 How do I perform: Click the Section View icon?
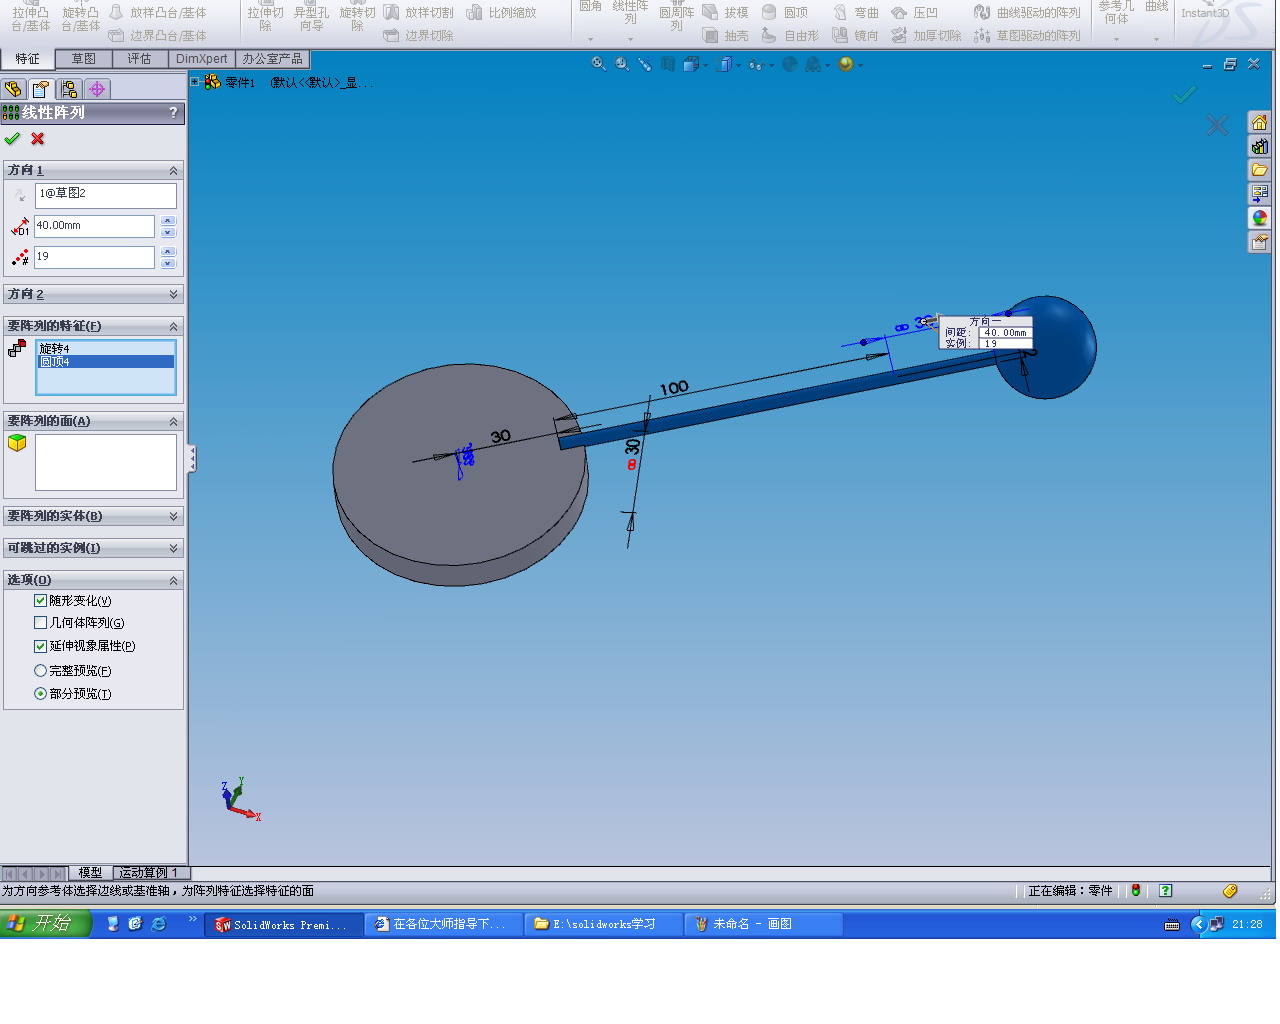point(667,64)
